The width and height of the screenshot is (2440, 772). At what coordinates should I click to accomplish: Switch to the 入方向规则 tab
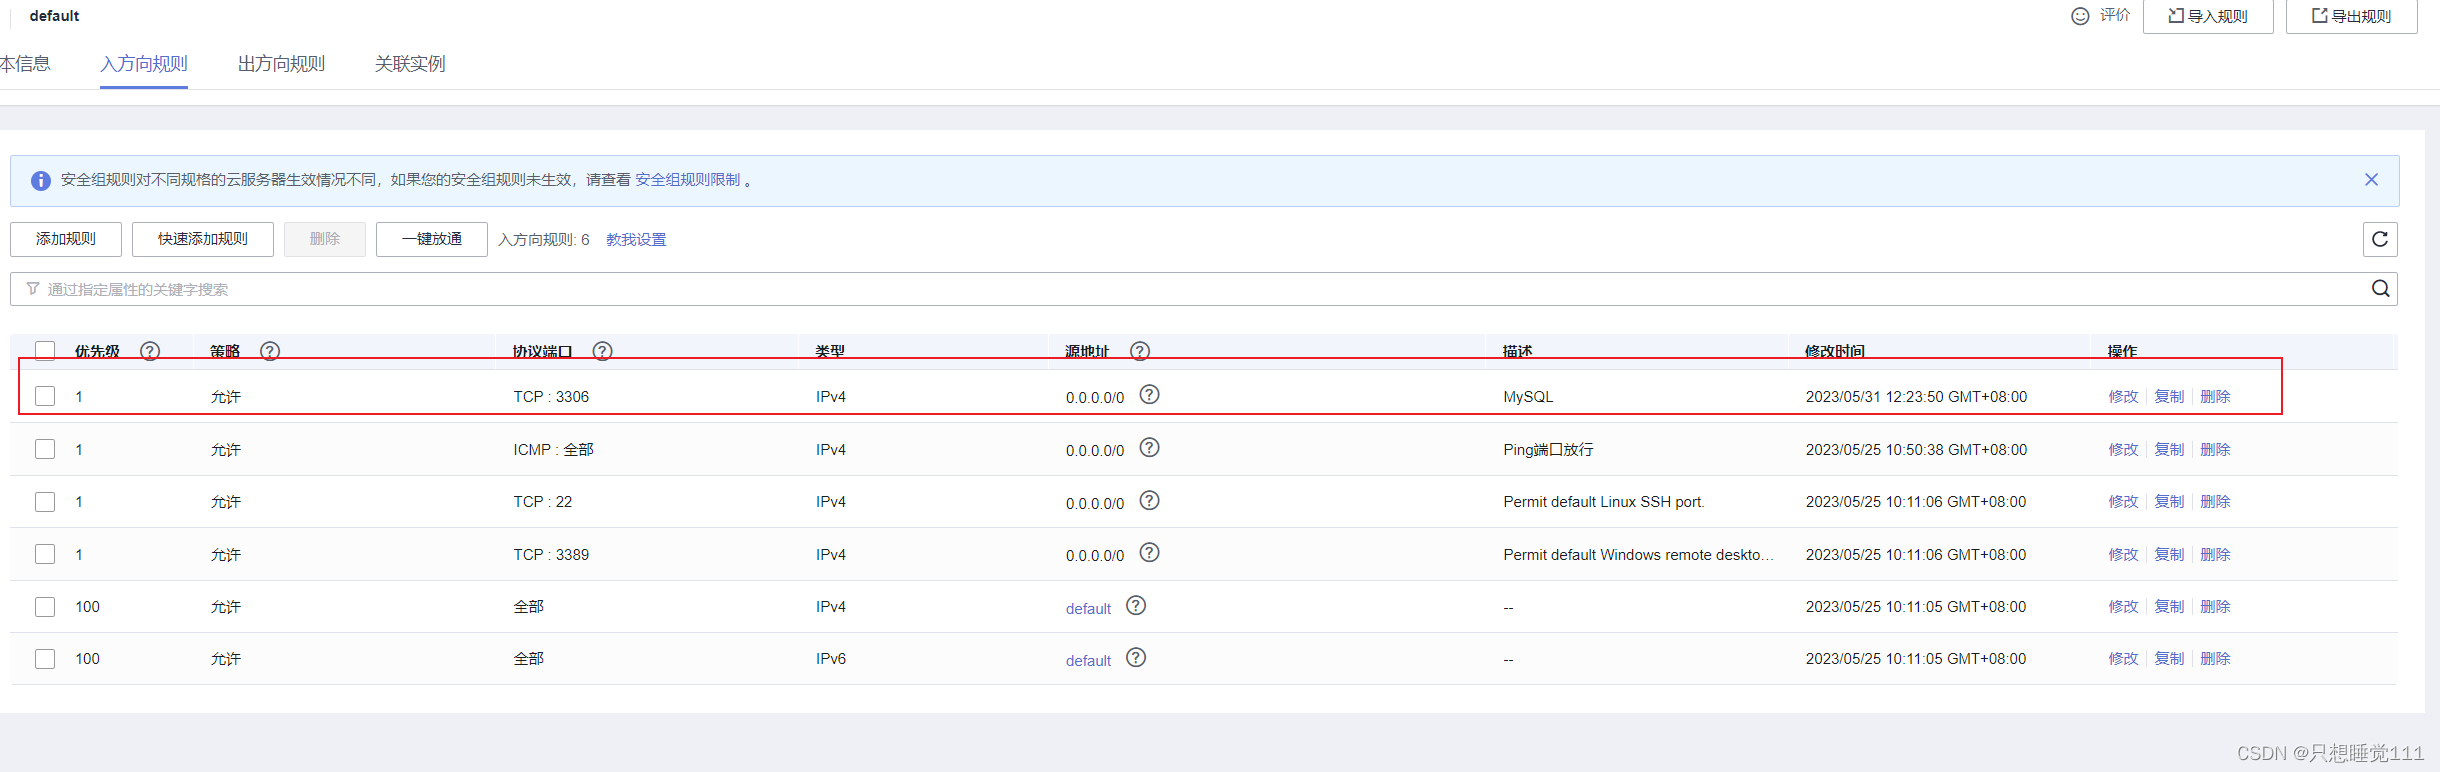pyautogui.click(x=144, y=64)
